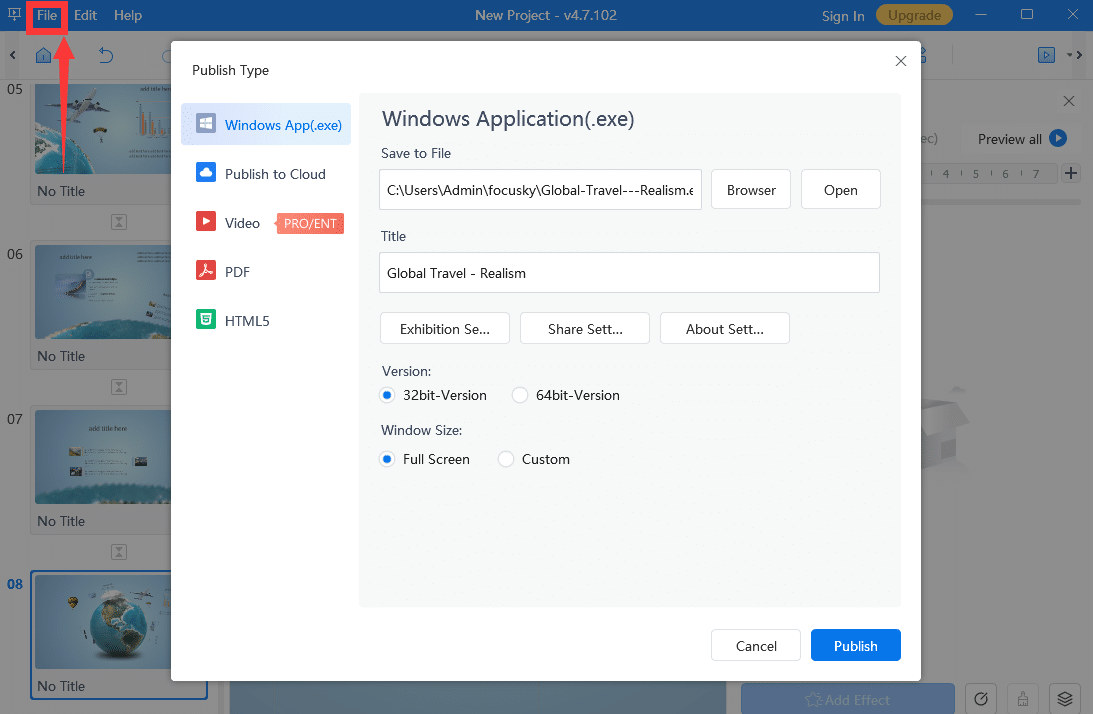This screenshot has height=714, width=1093.
Task: Select the PDF publish type
Action: 237,272
